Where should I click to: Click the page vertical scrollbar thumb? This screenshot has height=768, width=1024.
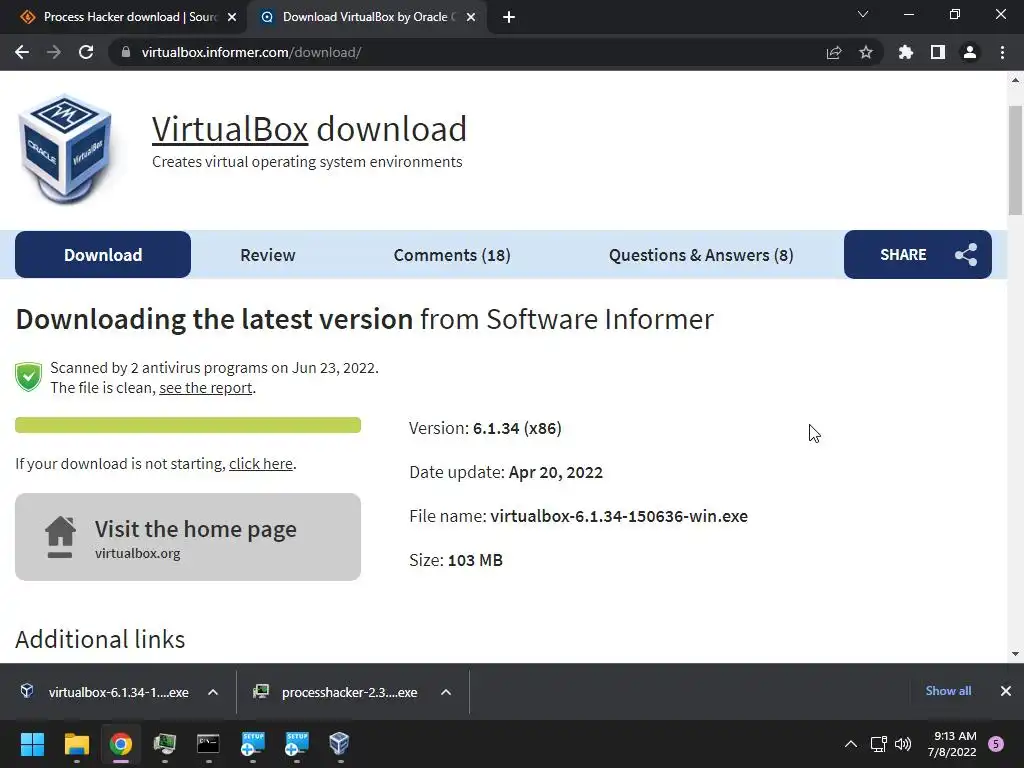(1015, 160)
